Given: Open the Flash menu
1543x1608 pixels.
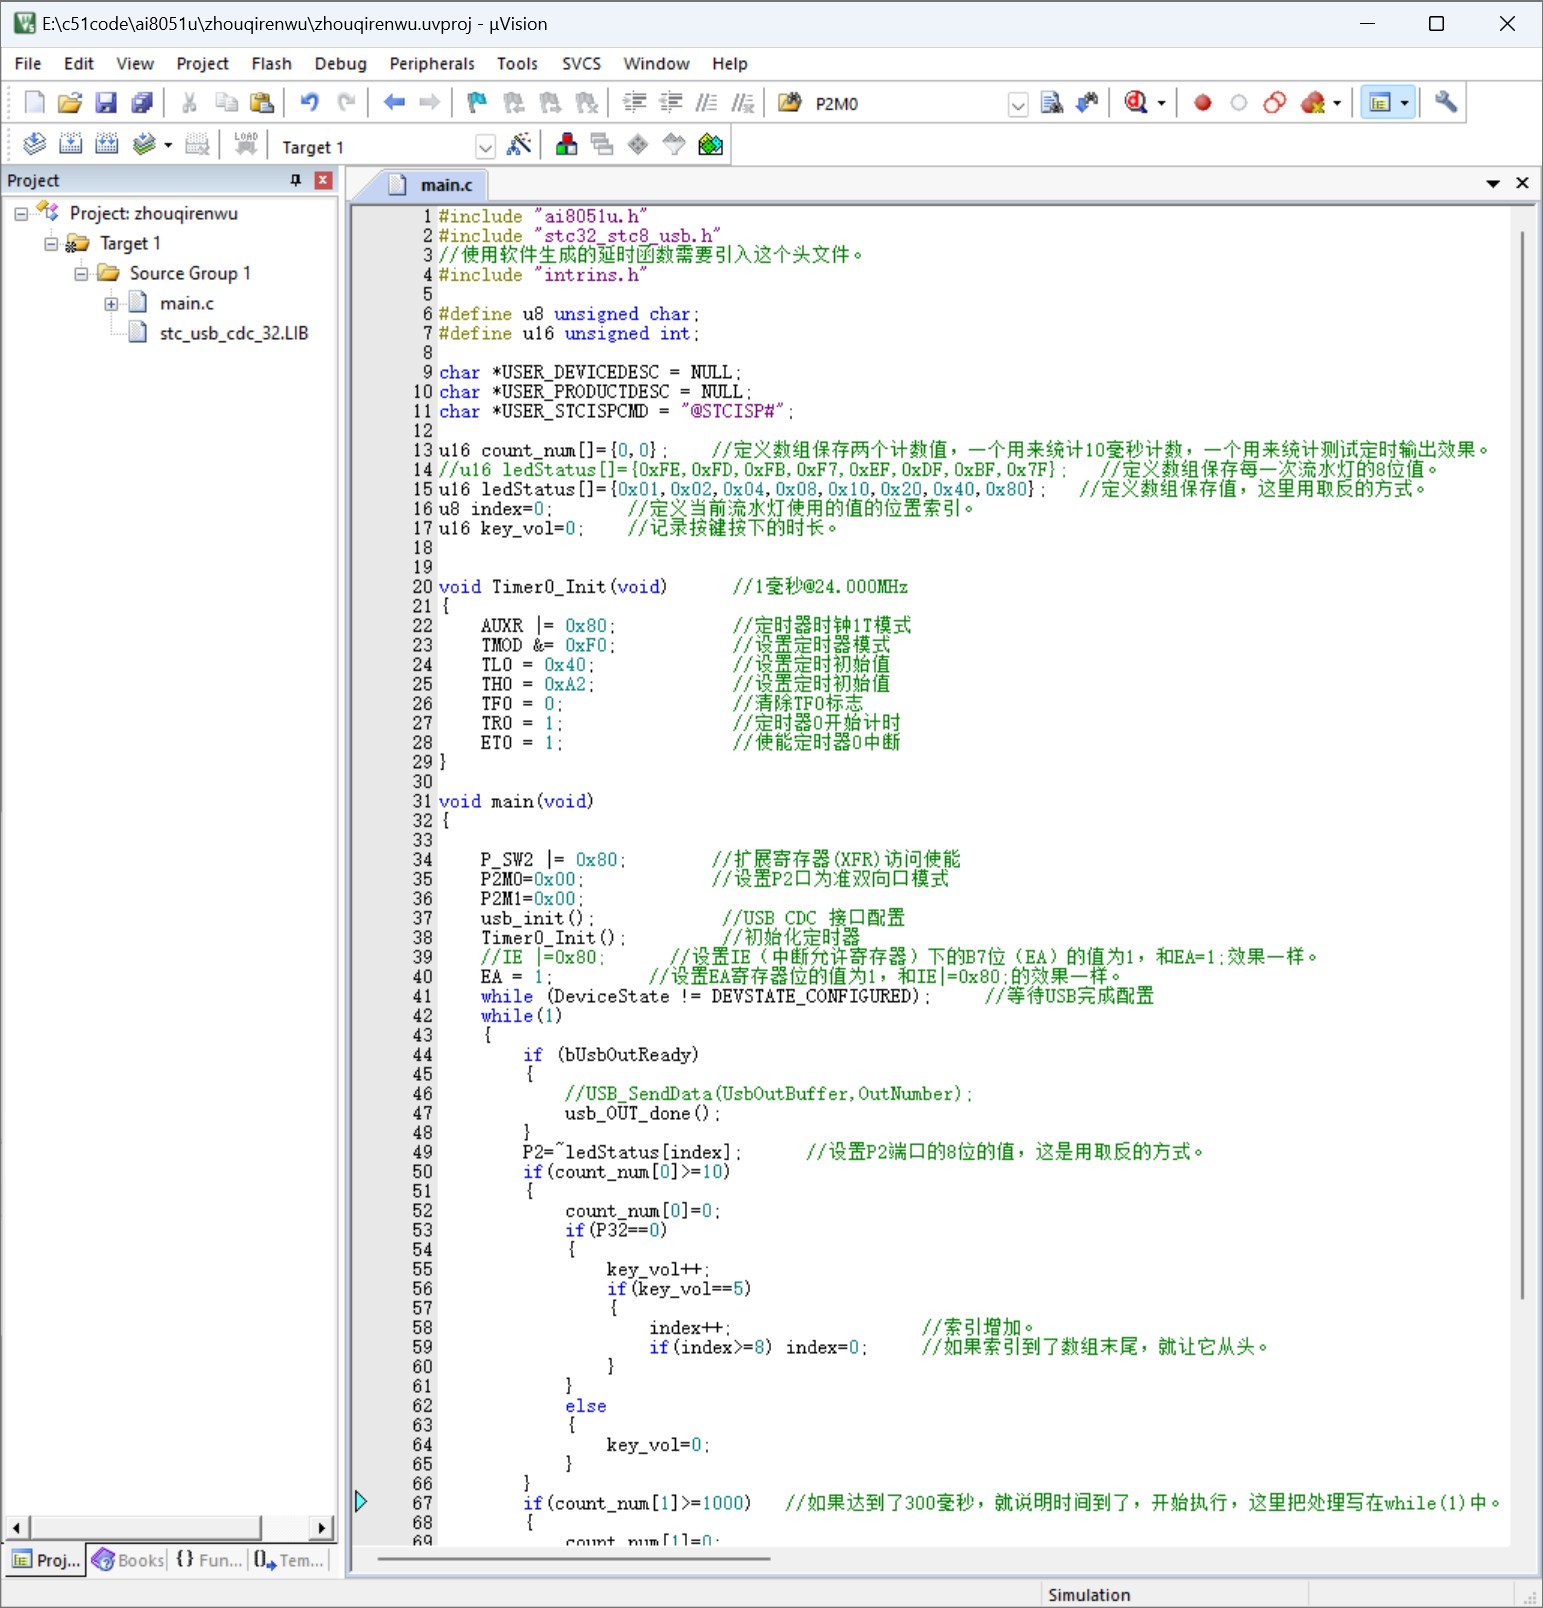Looking at the screenshot, I should (271, 63).
